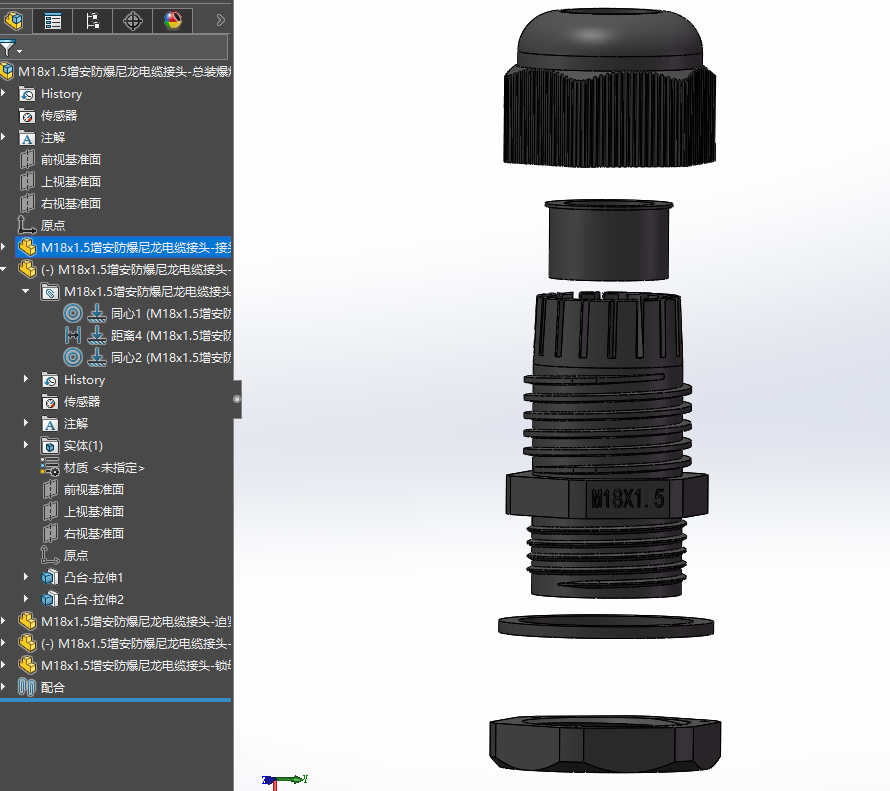Click the M18X1.5 engraved body in viewport
This screenshot has height=791, width=890.
click(x=608, y=444)
